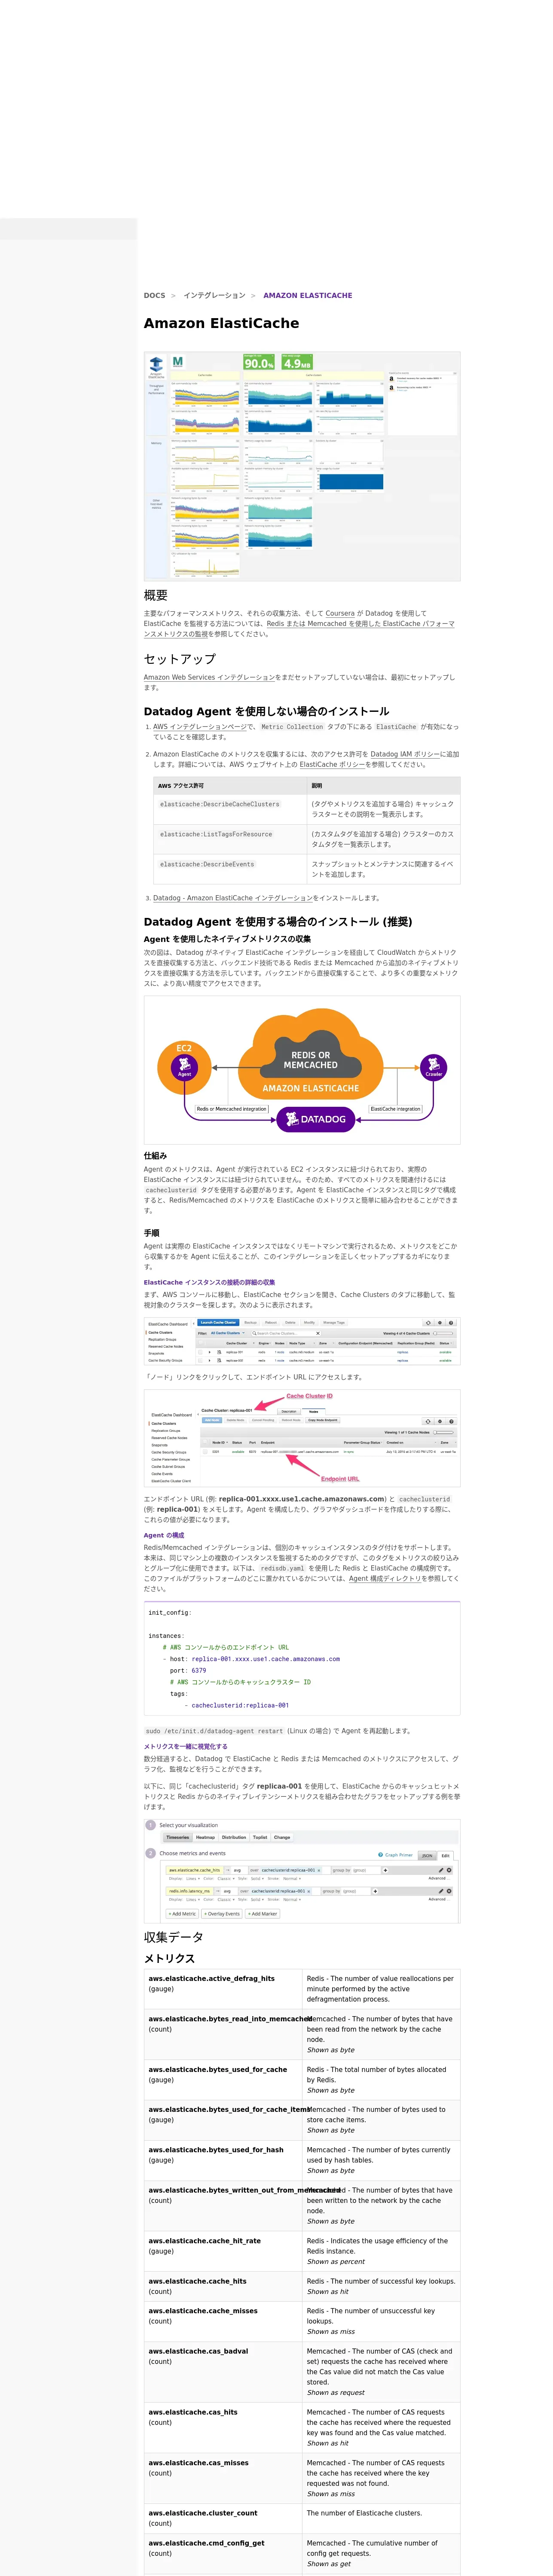Open the ElastiCache パフォーマンスメトリクスの監視 link
This screenshot has height=2576, width=553.
[x=299, y=628]
